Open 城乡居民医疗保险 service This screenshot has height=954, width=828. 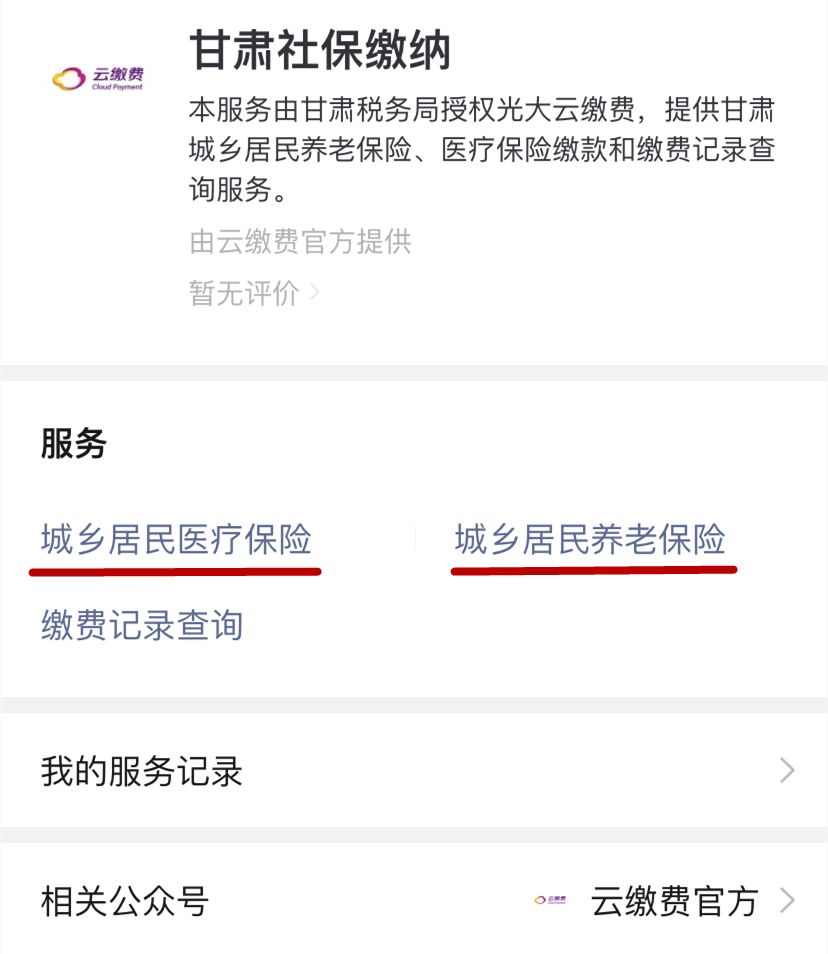click(x=176, y=539)
